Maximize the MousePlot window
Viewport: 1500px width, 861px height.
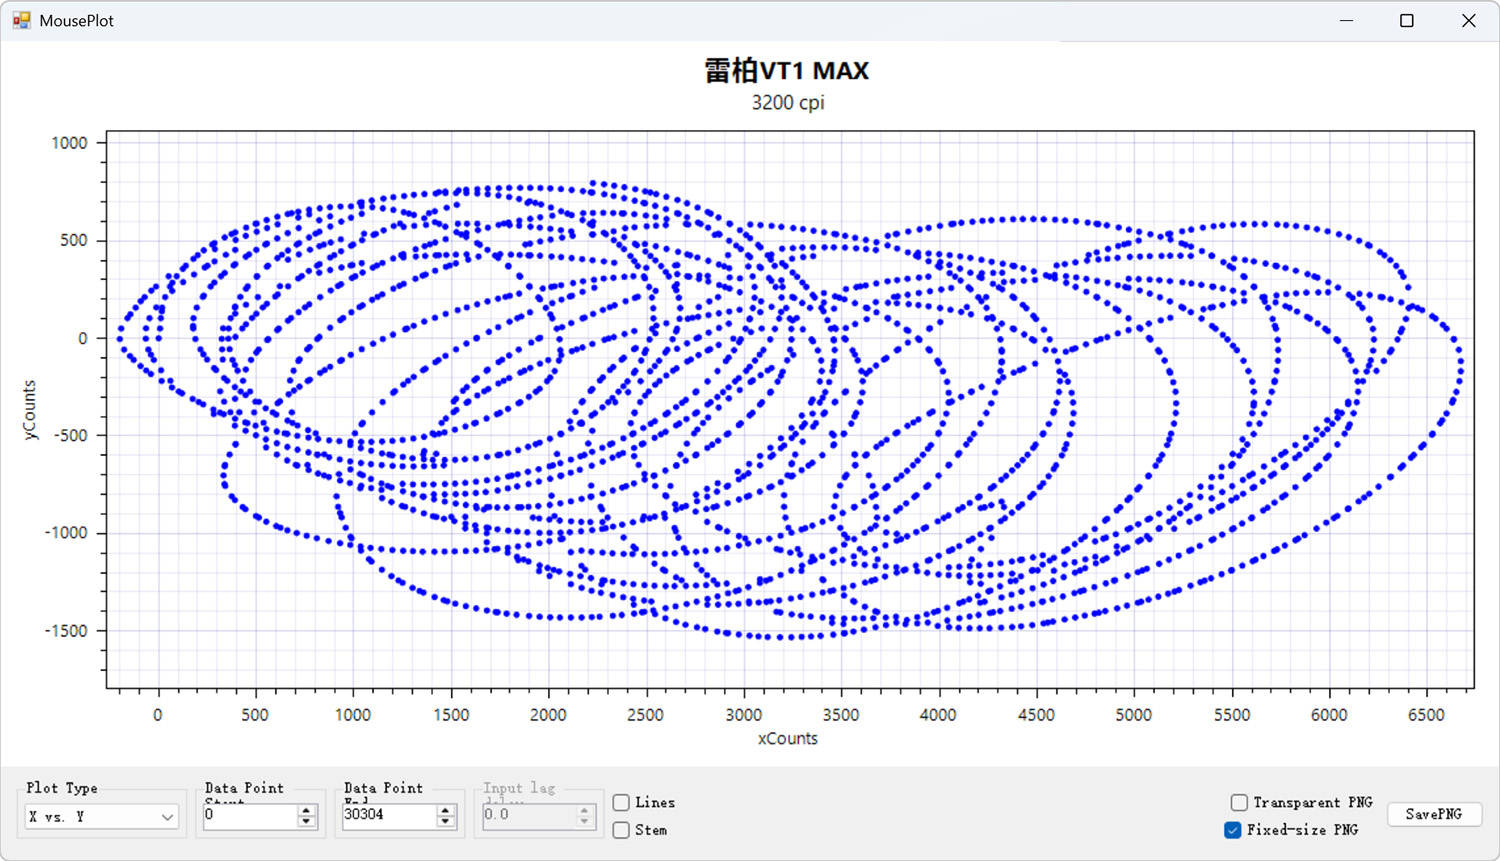tap(1406, 20)
